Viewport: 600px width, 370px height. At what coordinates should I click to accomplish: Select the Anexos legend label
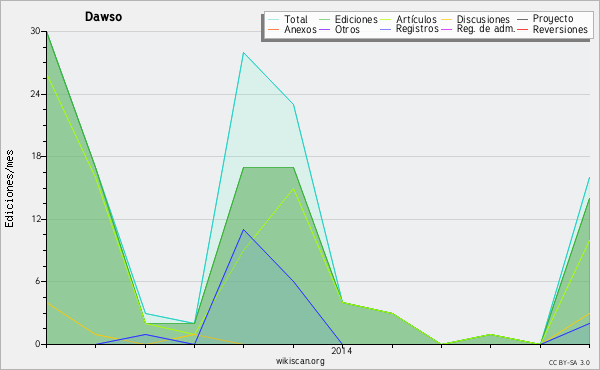click(300, 29)
